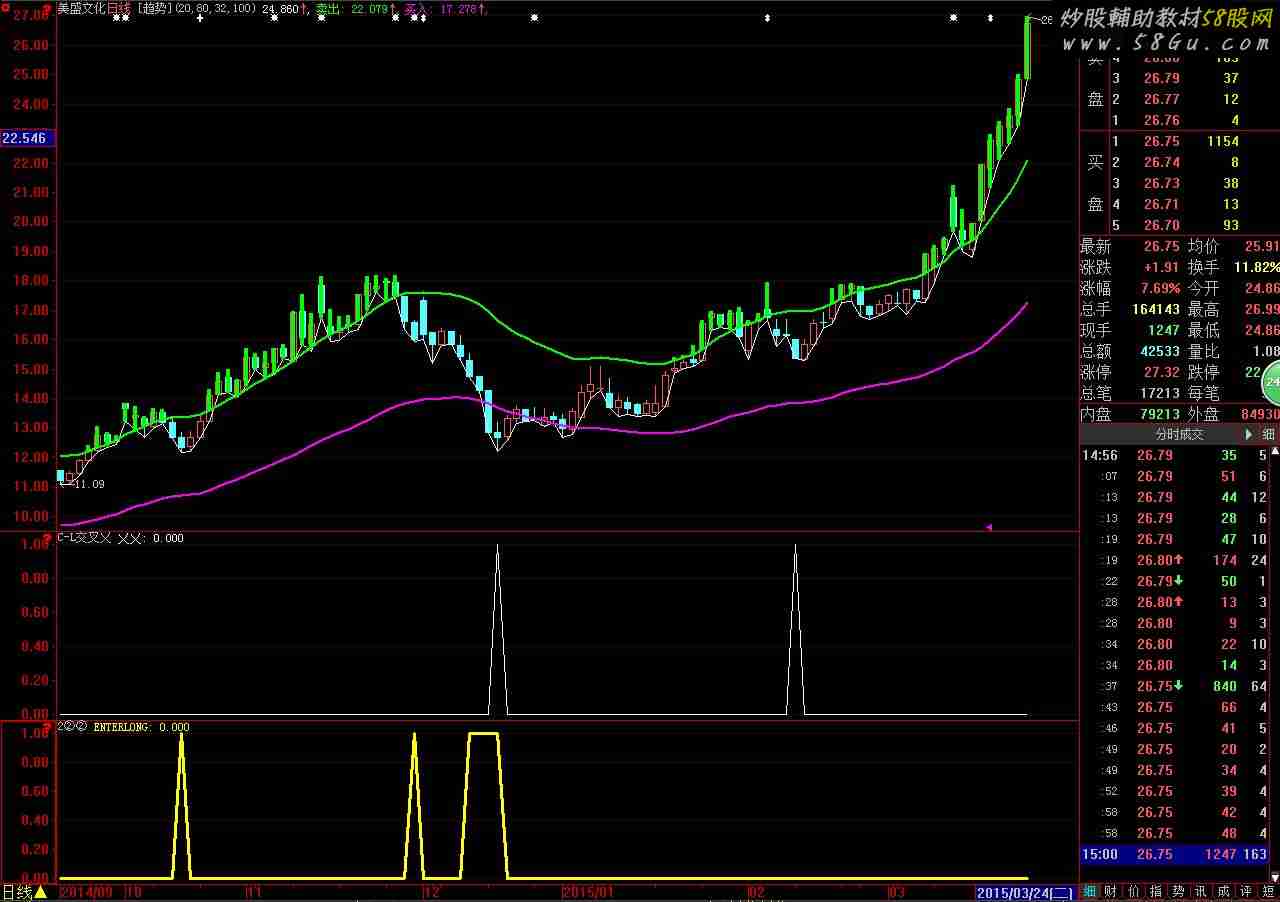The image size is (1280, 902).
Task: Click buy level 1 price 26.75
Action: click(x=1161, y=141)
